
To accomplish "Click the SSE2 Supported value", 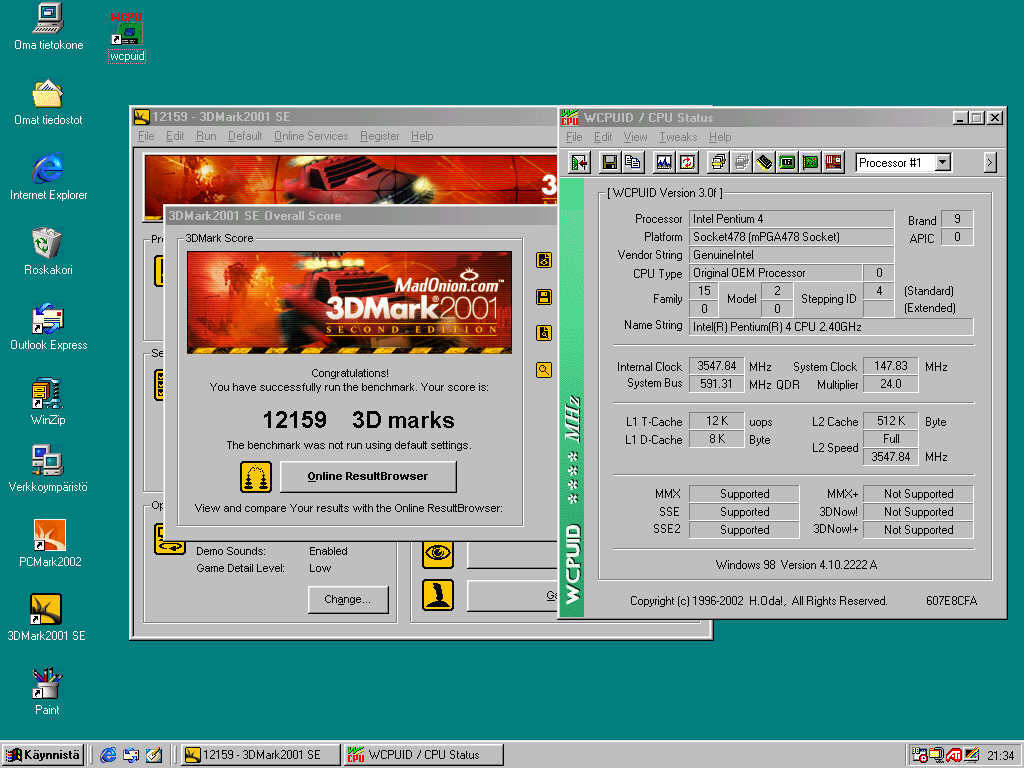I will pos(744,530).
